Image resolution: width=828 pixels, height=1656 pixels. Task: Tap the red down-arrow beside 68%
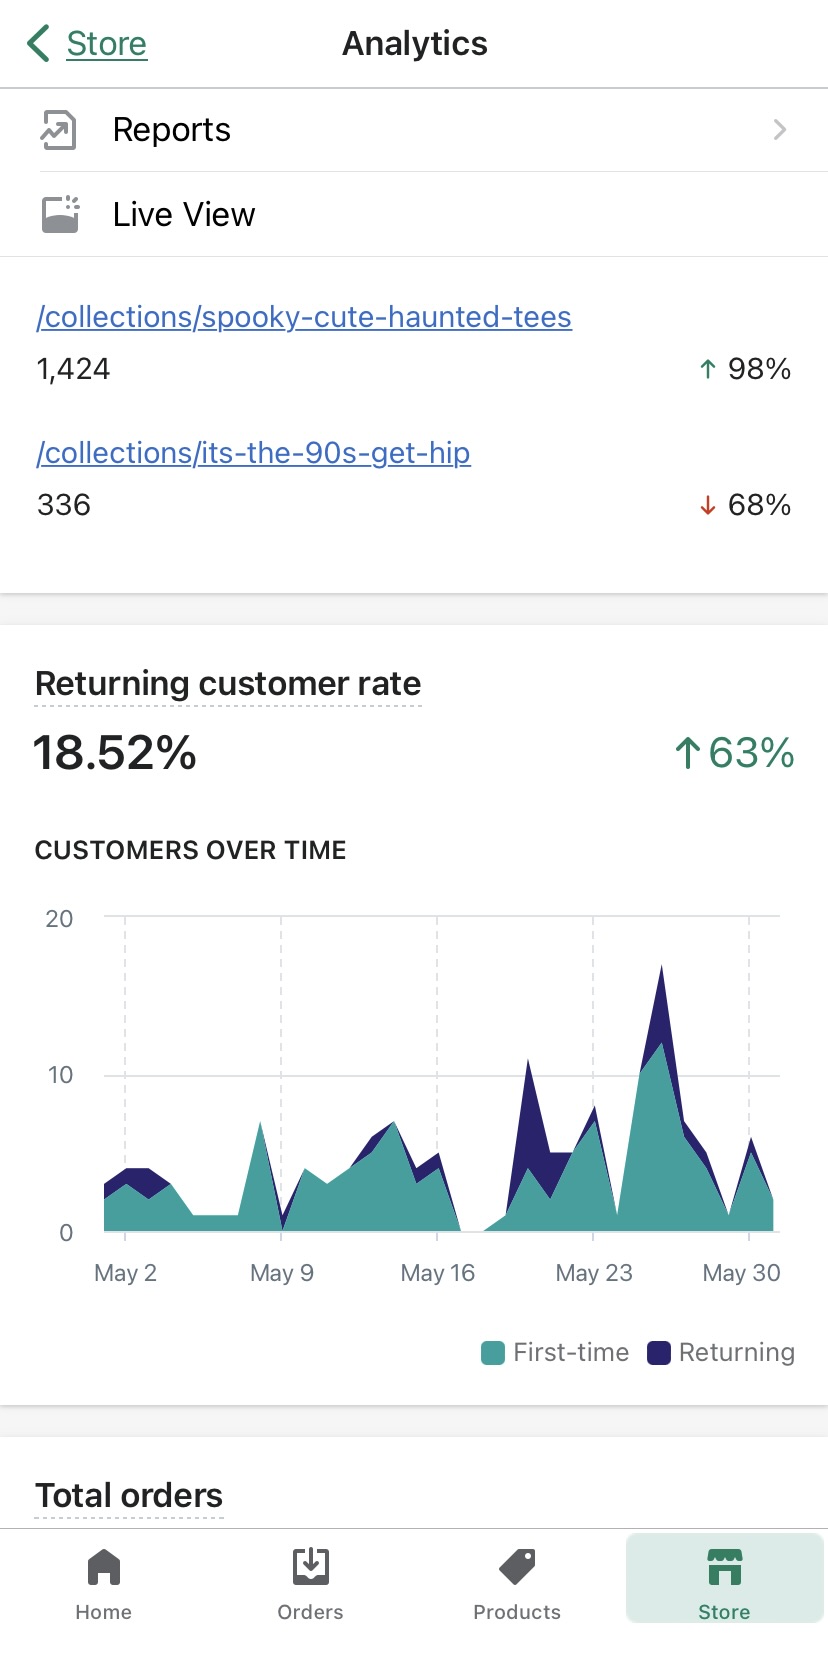(x=708, y=506)
